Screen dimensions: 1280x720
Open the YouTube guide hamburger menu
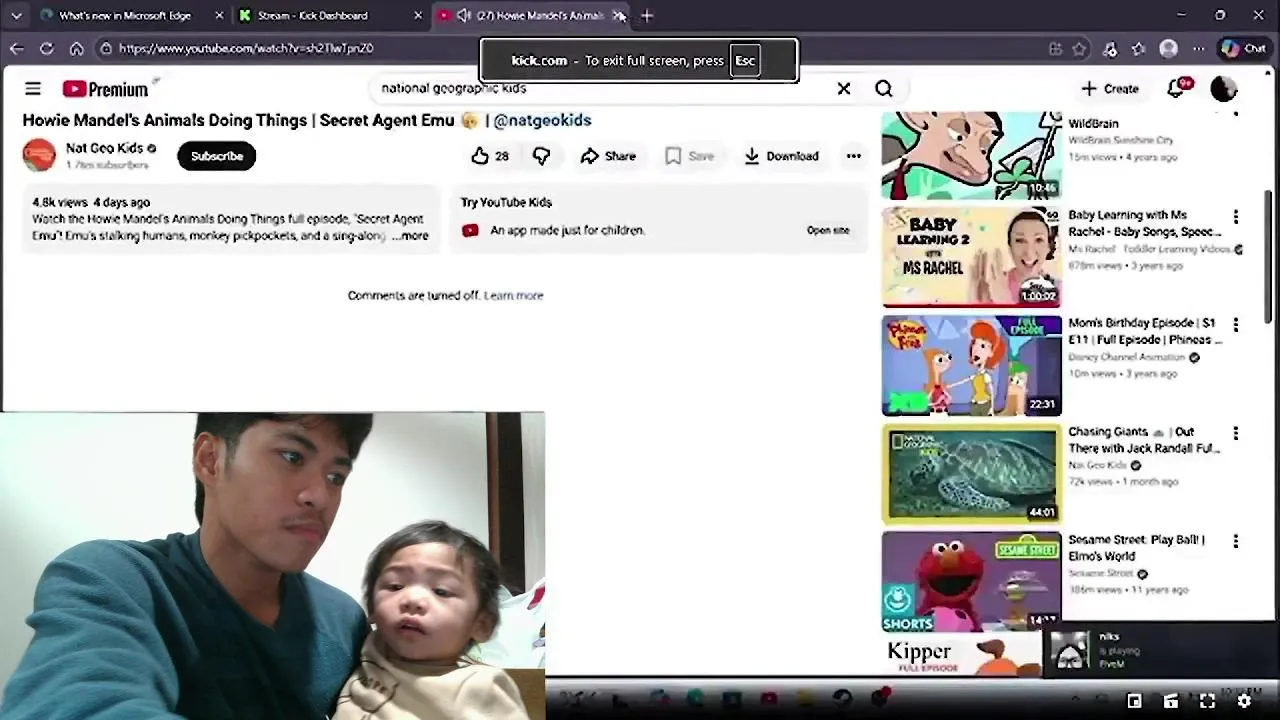pyautogui.click(x=33, y=89)
